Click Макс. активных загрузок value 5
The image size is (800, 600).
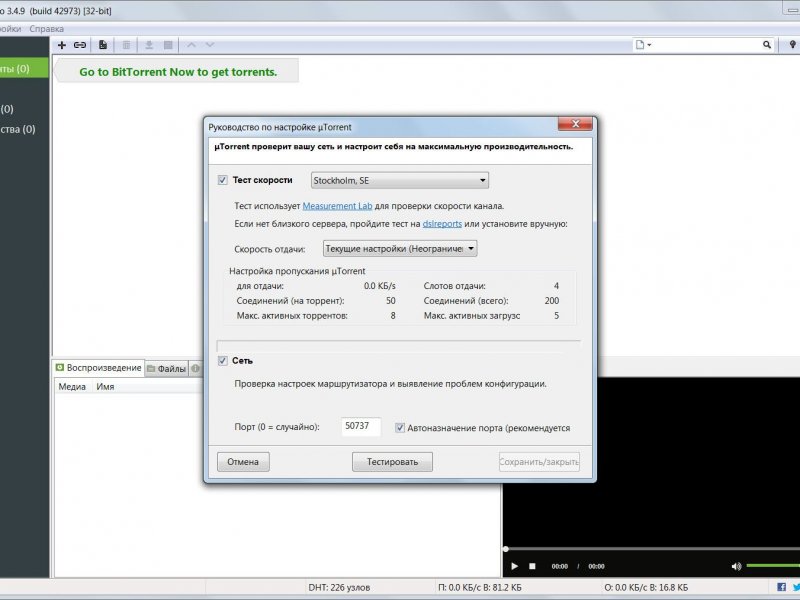(557, 315)
